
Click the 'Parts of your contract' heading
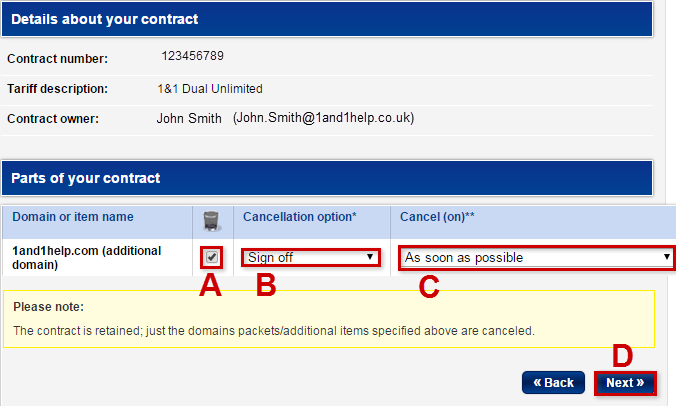[x=85, y=178]
